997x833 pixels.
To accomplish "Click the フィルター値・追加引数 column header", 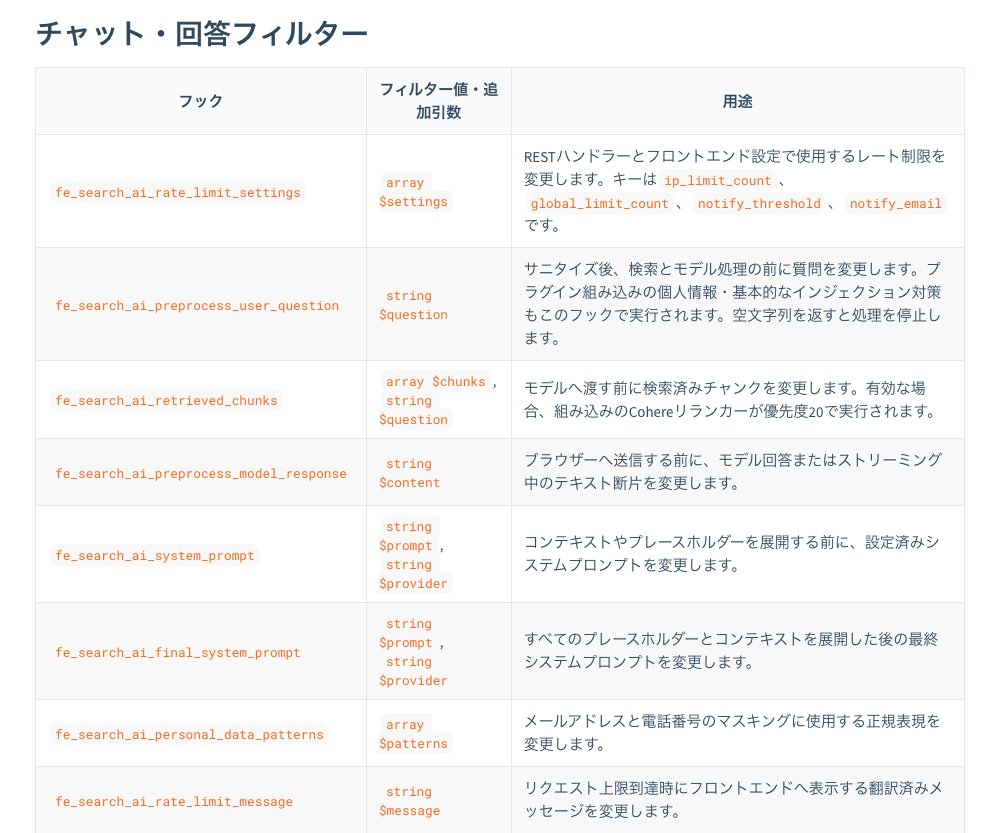I will point(439,101).
